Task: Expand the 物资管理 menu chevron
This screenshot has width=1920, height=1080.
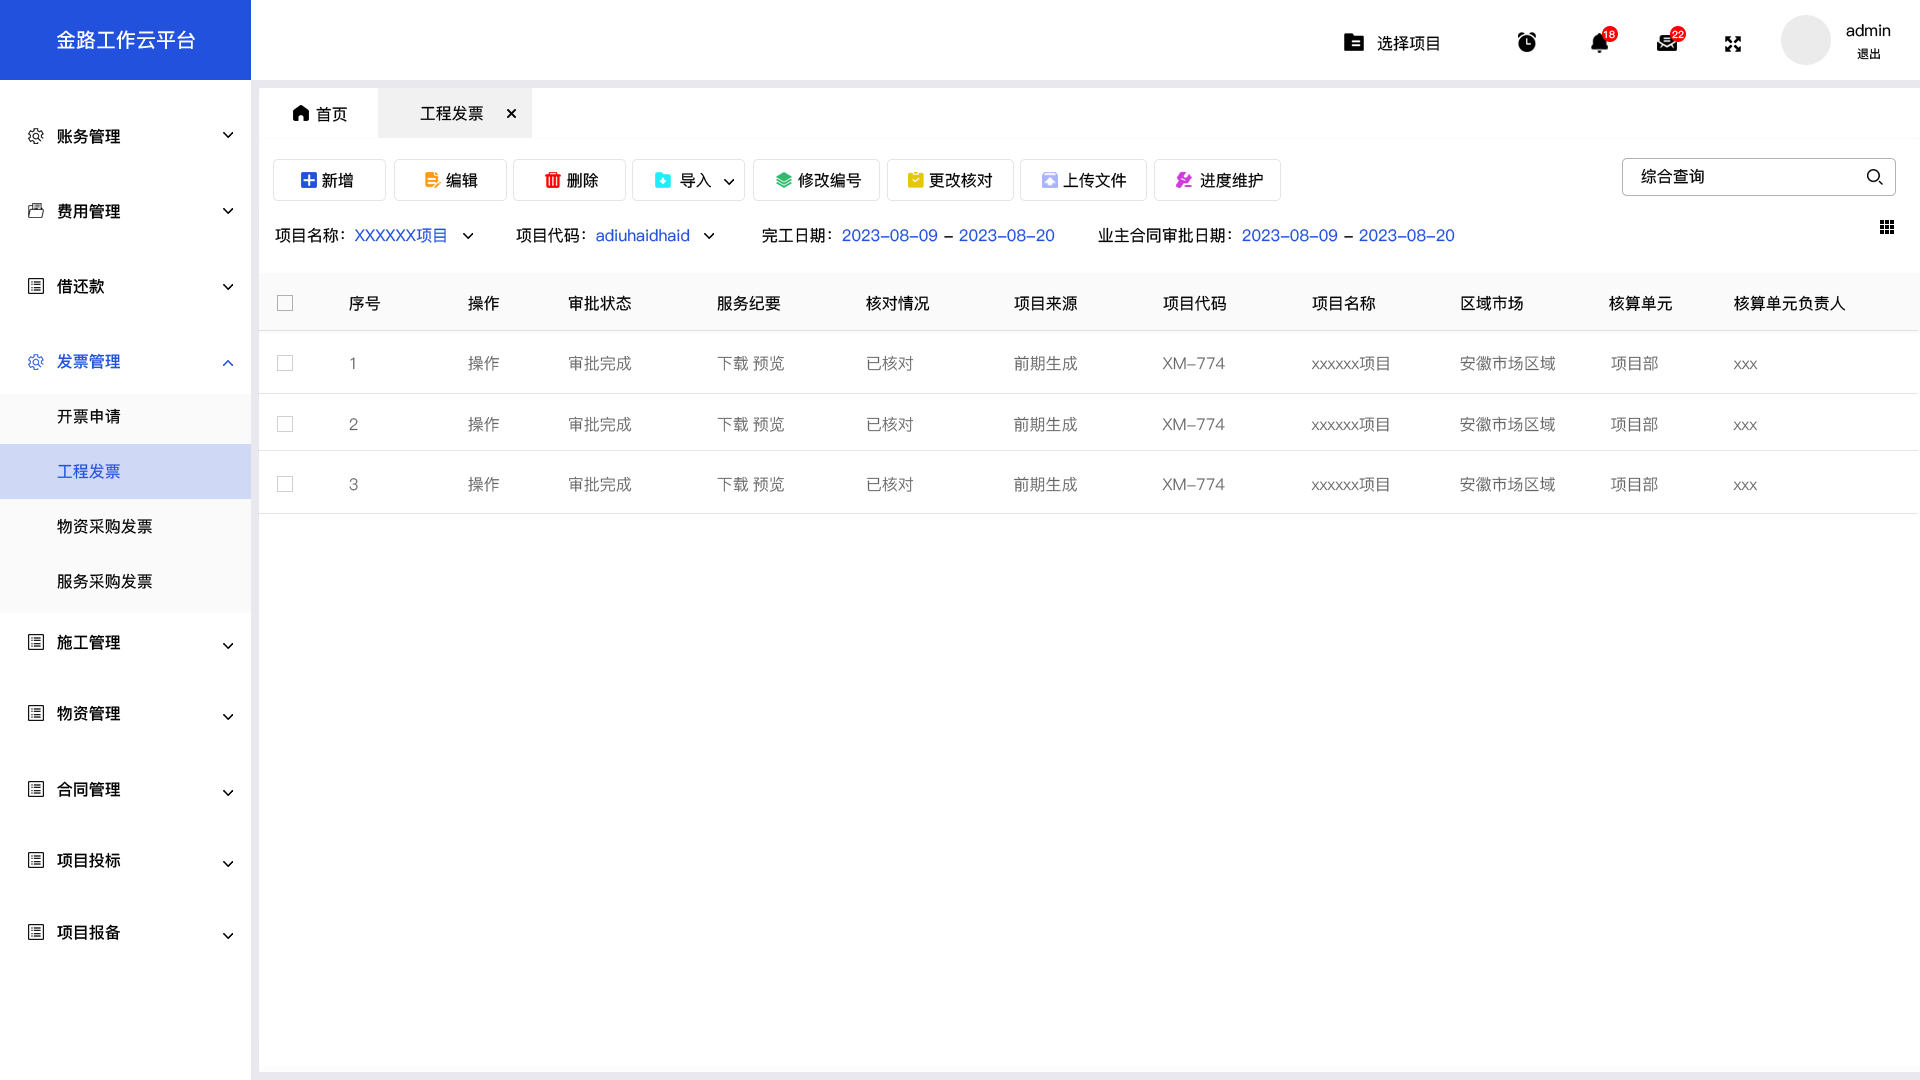Action: tap(228, 717)
